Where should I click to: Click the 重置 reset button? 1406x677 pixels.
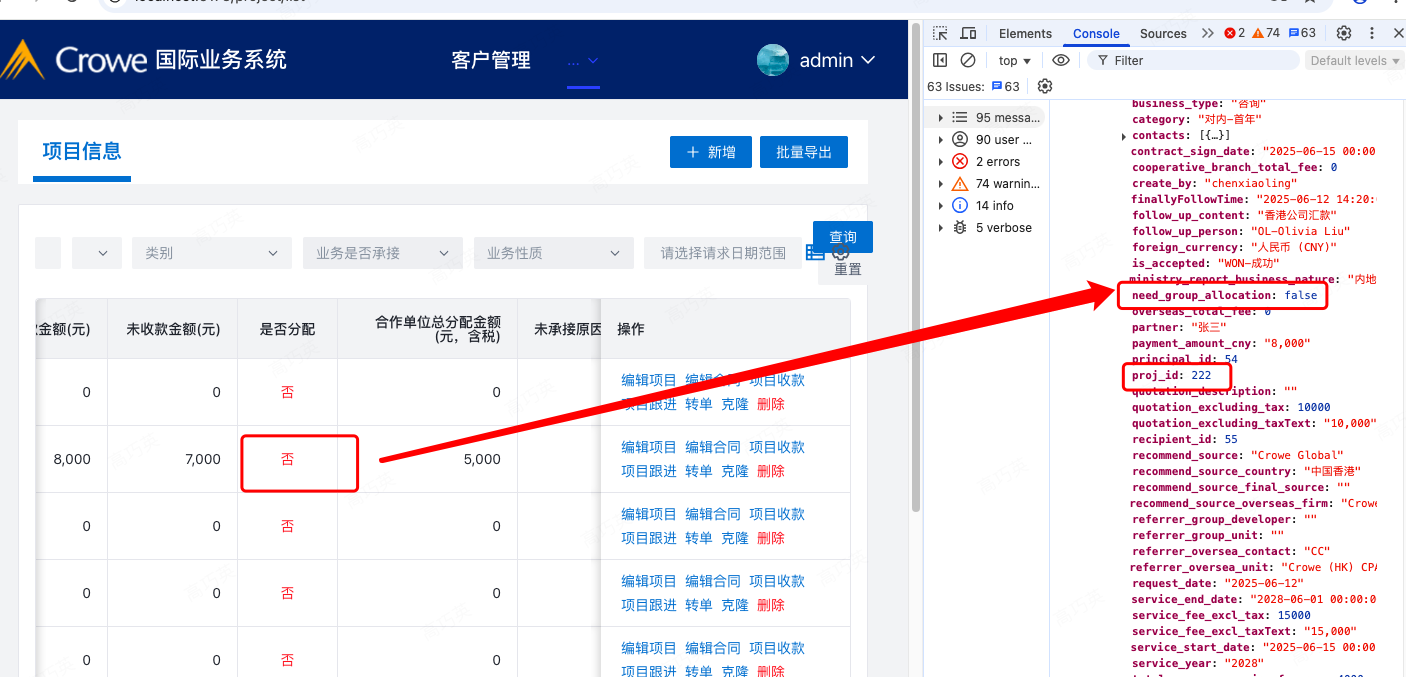coord(848,269)
